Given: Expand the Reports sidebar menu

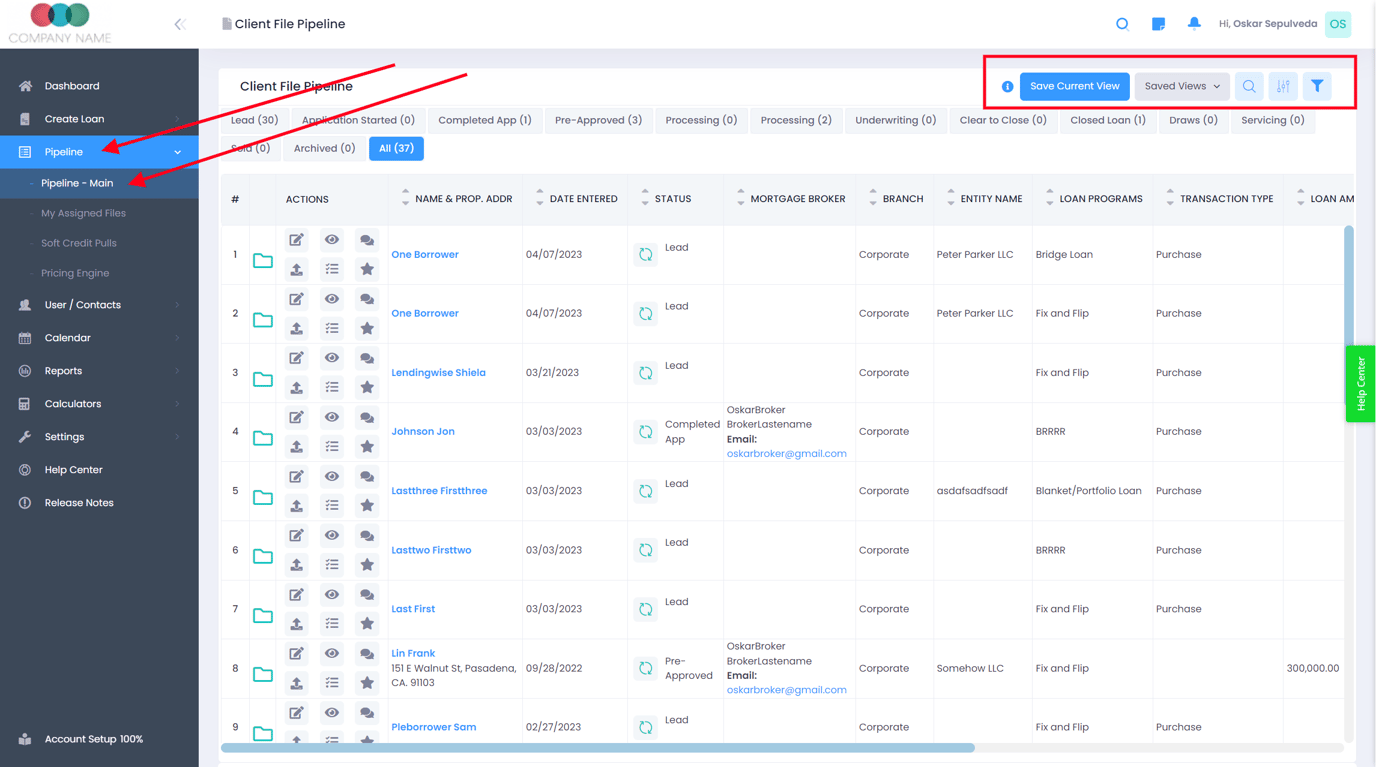Looking at the screenshot, I should (x=99, y=371).
